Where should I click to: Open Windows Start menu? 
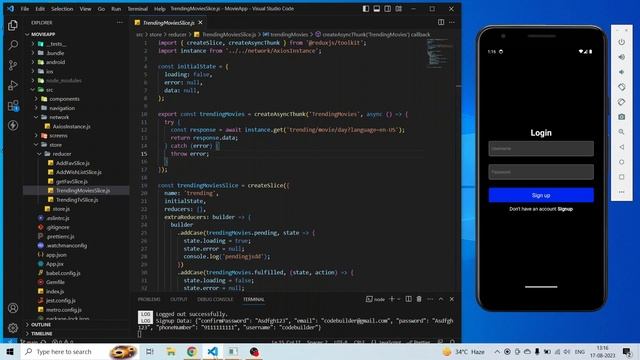(10, 351)
